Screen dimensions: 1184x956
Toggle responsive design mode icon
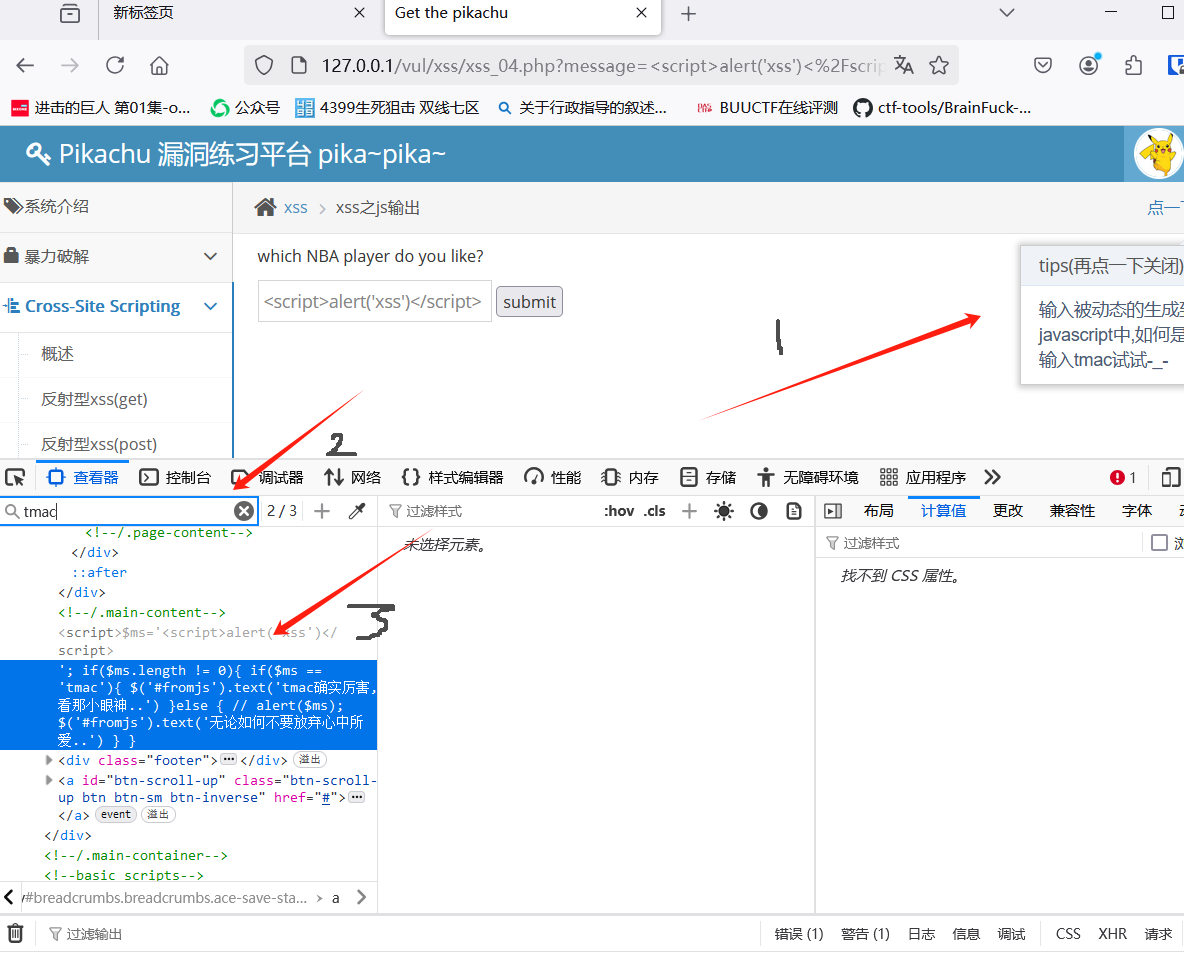[x=1170, y=477]
